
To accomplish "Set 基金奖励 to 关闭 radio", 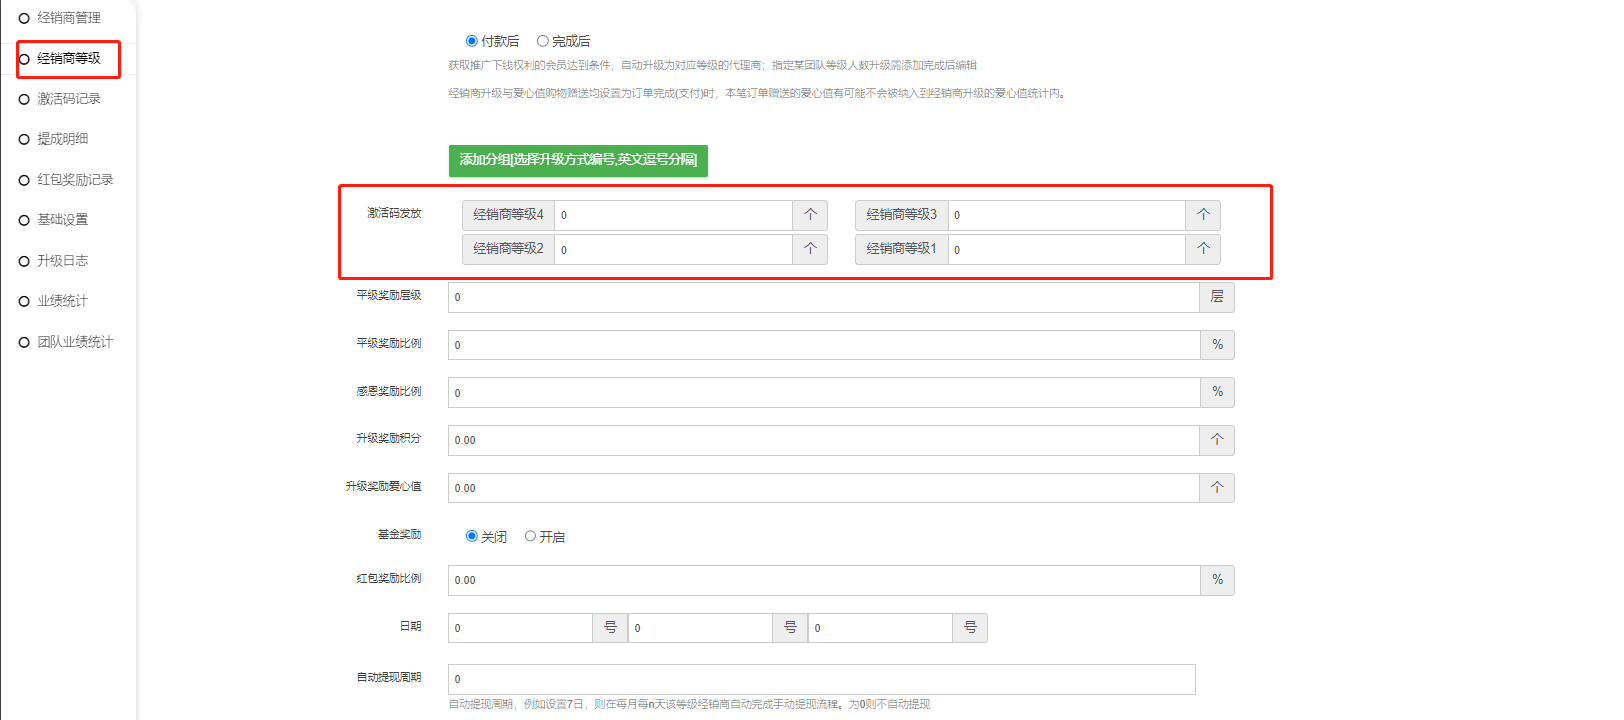I will pyautogui.click(x=472, y=536).
